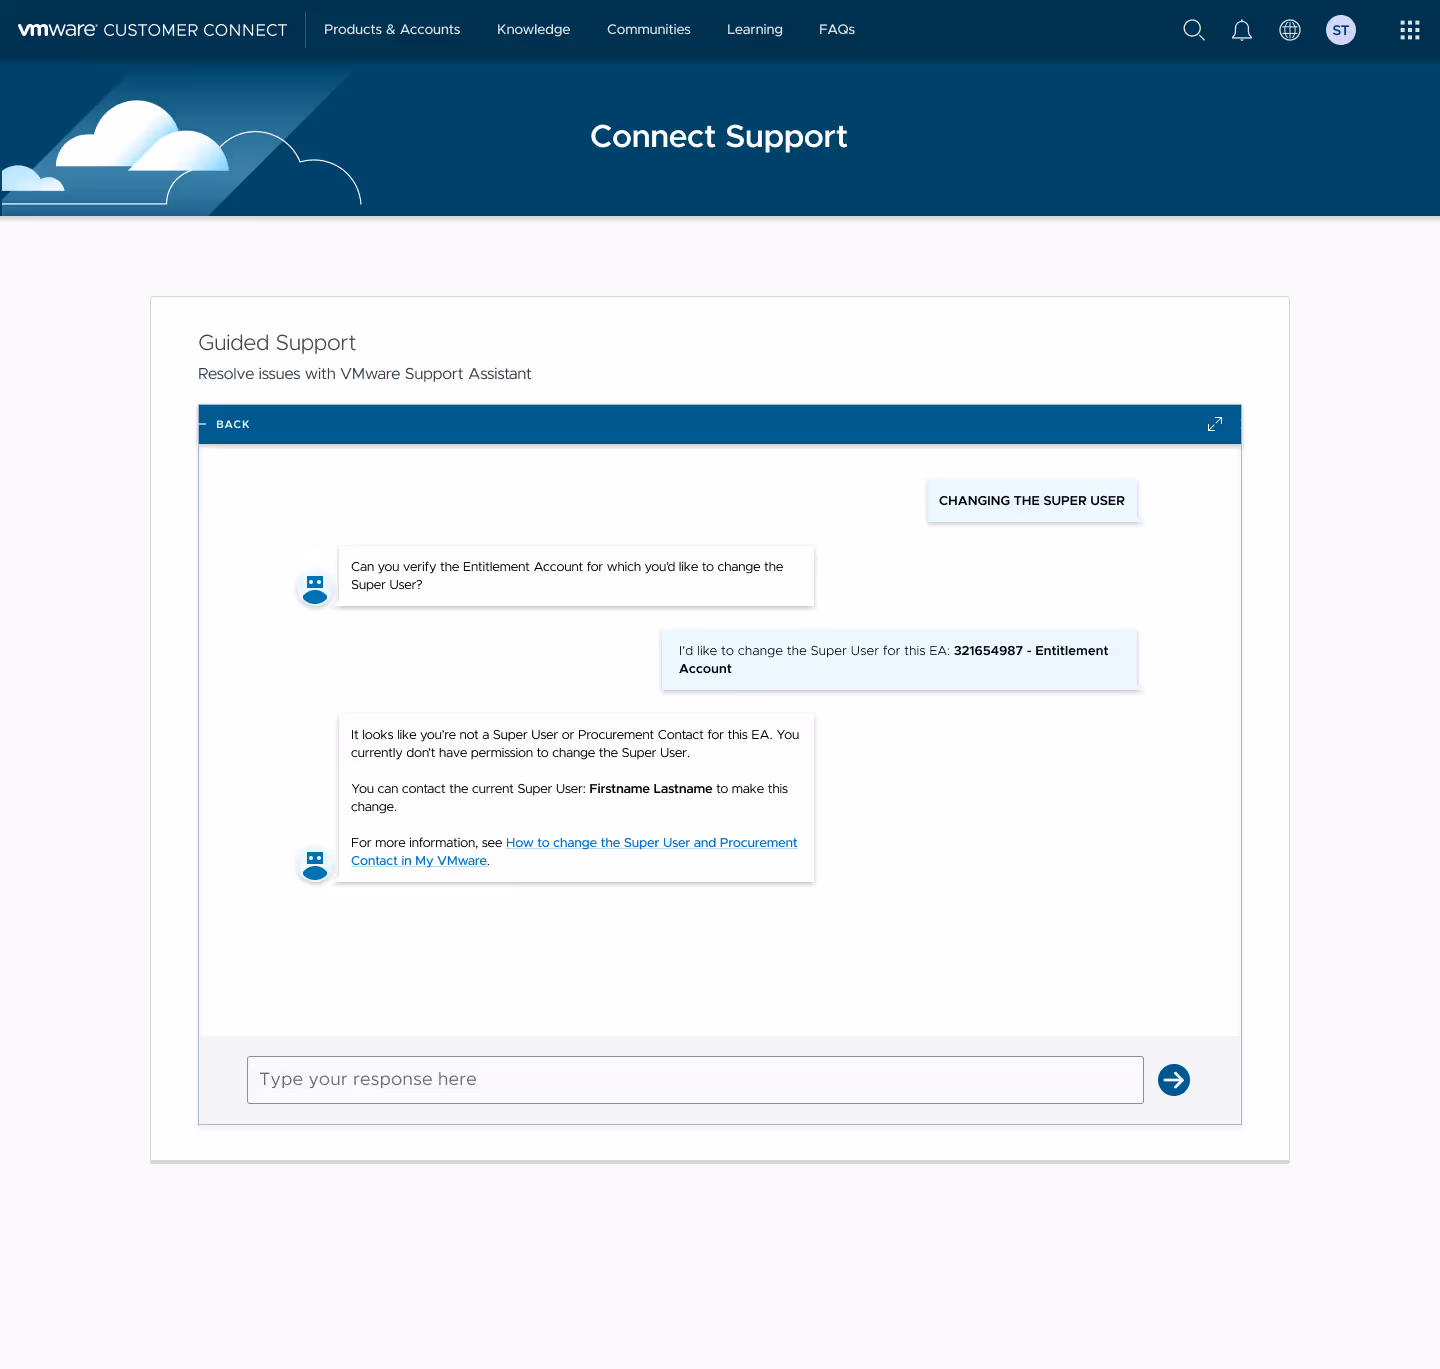The width and height of the screenshot is (1440, 1369).
Task: Click the VMware Customer Connect logo
Action: [152, 30]
